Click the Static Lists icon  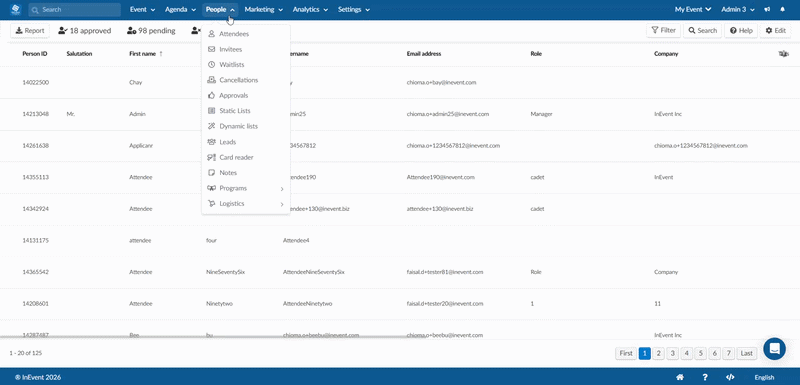211,111
